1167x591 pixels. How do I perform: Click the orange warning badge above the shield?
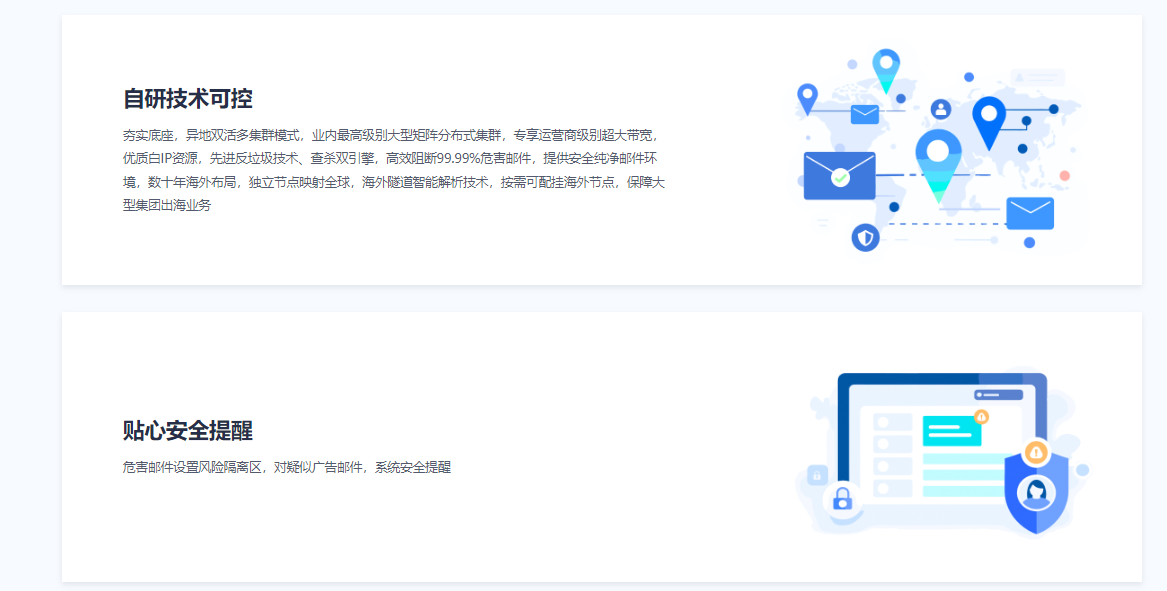pyautogui.click(x=1036, y=453)
